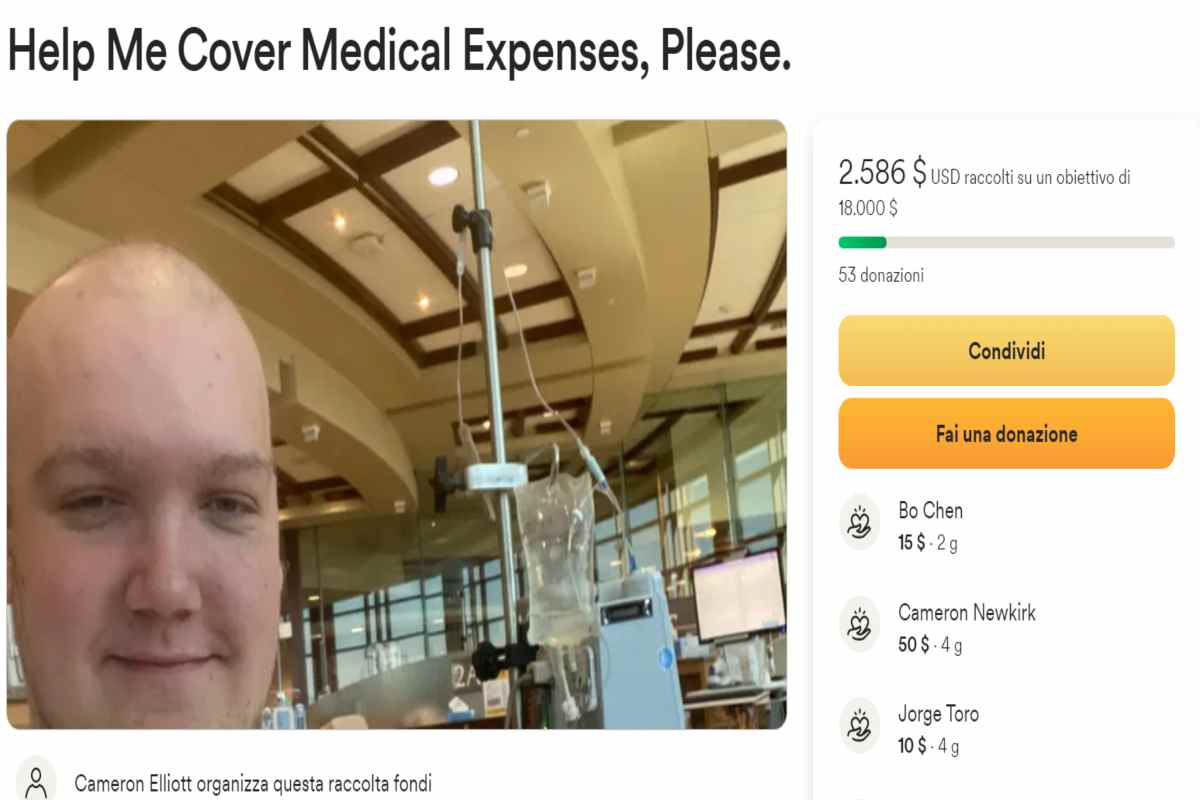Open the fundraiser hospital cover photo

pyautogui.click(x=396, y=425)
